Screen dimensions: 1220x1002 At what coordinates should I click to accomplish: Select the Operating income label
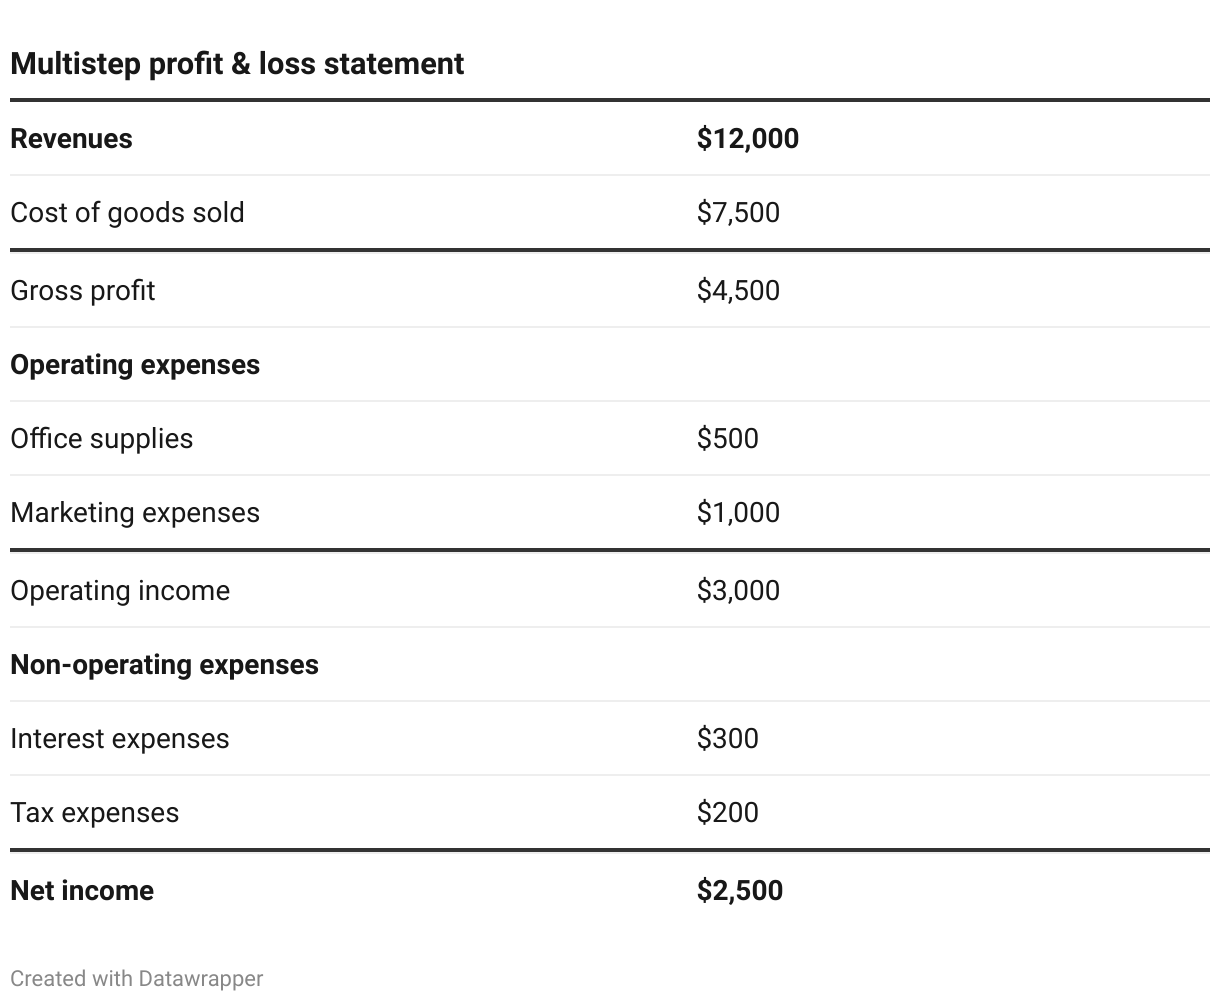(120, 590)
